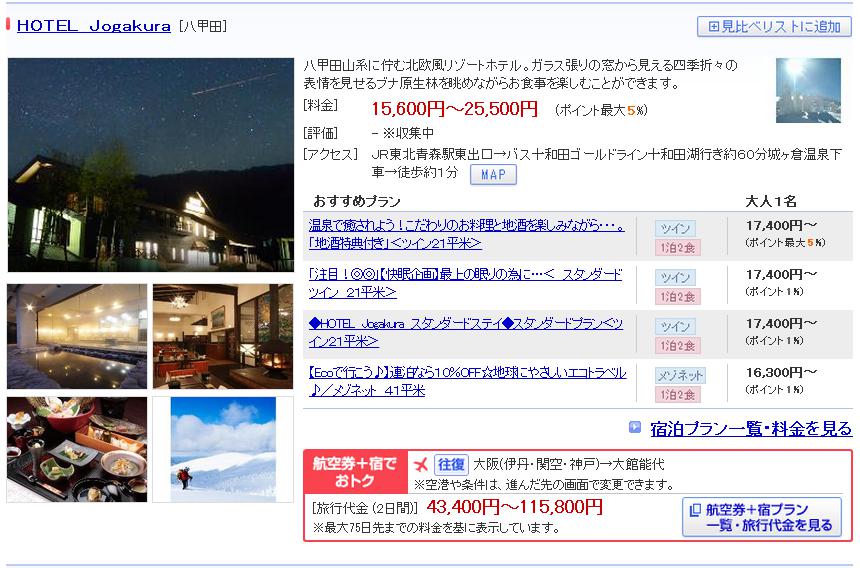Open the HOTEL Jogakura title link
Image resolution: width=860 pixels, height=568 pixels.
click(94, 26)
